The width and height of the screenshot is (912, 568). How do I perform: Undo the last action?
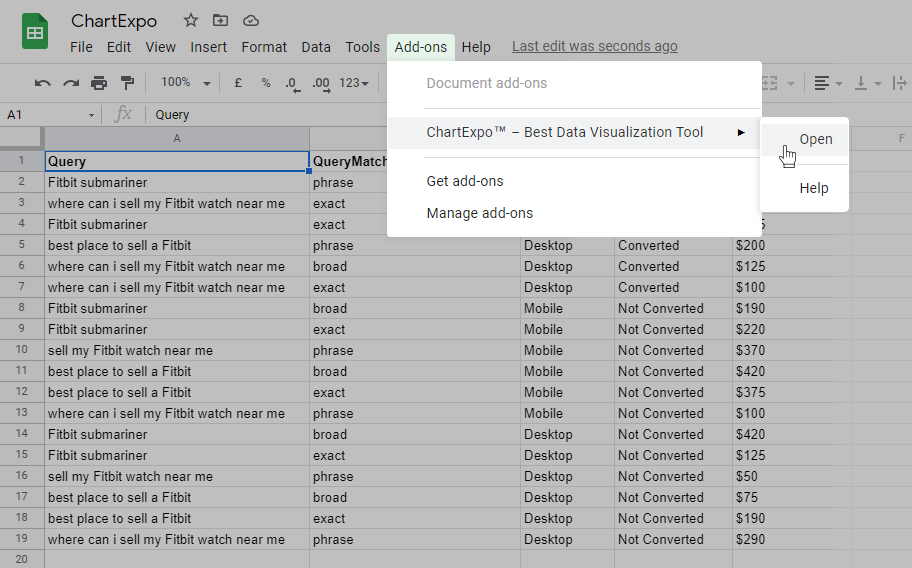click(x=42, y=83)
